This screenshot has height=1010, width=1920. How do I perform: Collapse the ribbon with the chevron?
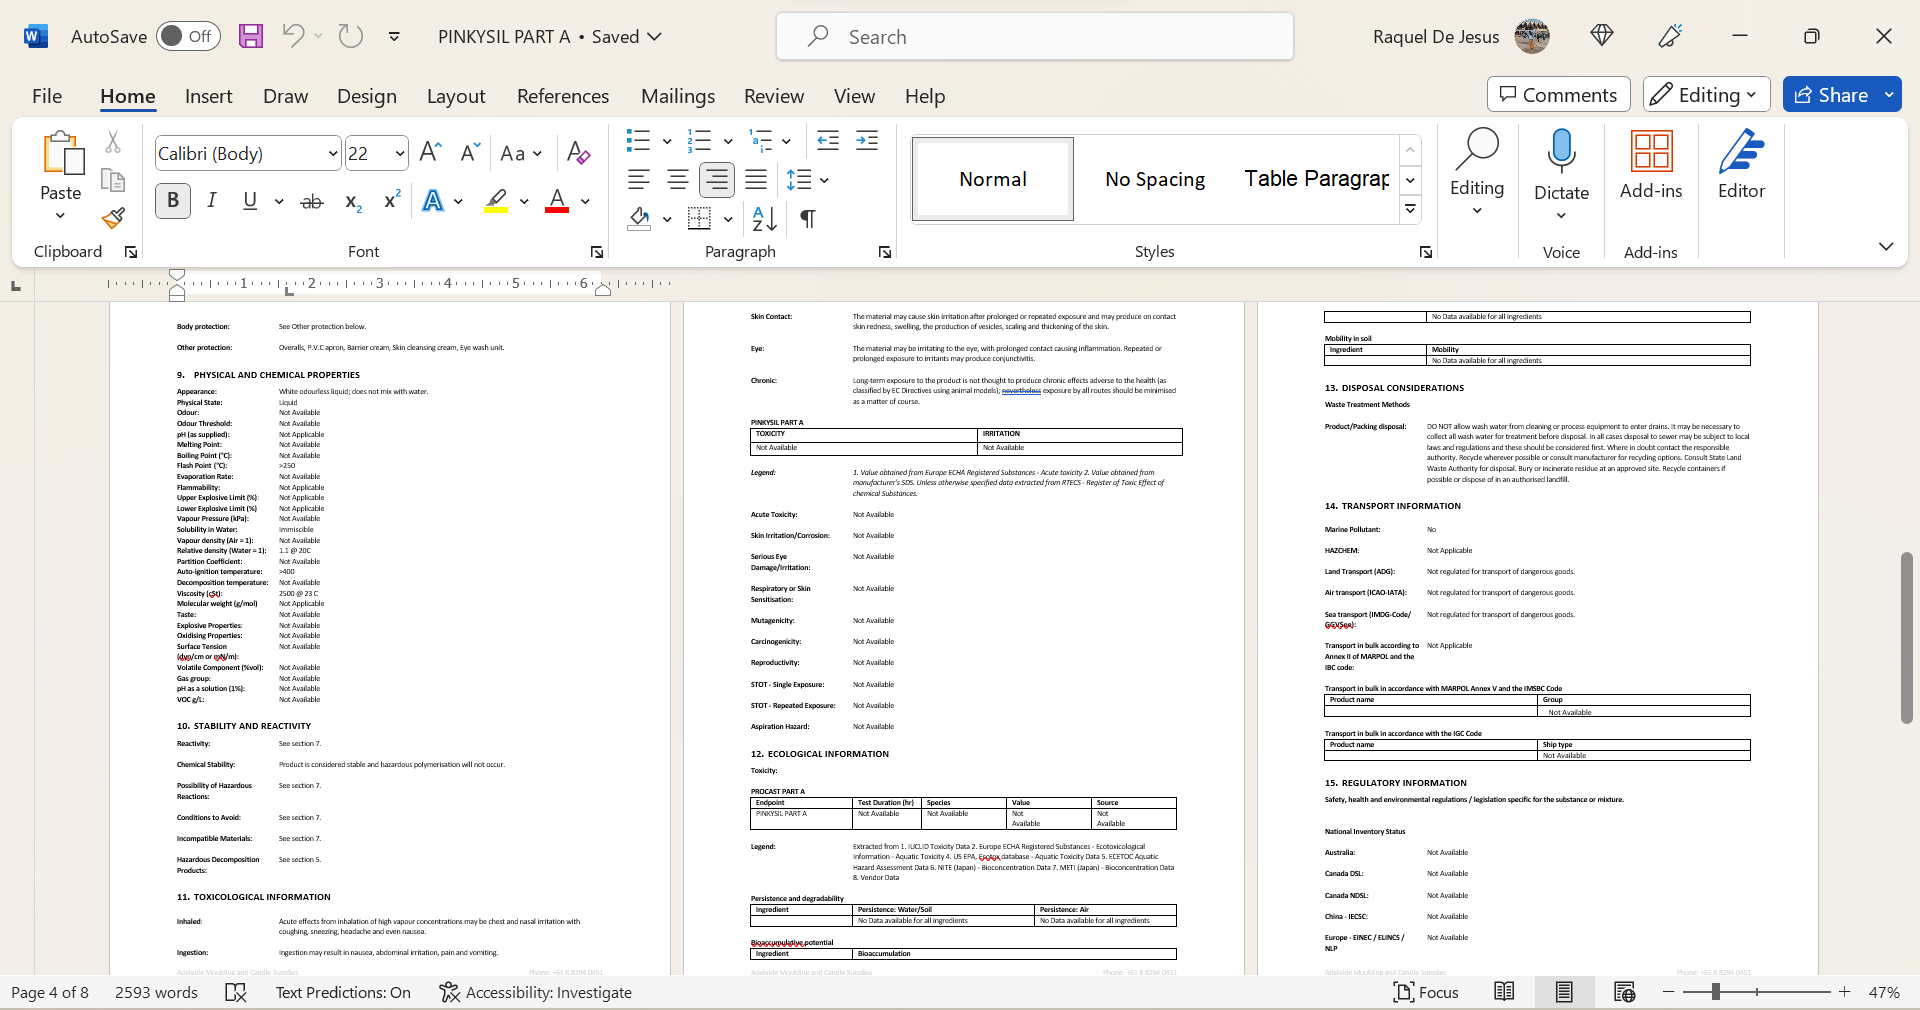[x=1886, y=246]
